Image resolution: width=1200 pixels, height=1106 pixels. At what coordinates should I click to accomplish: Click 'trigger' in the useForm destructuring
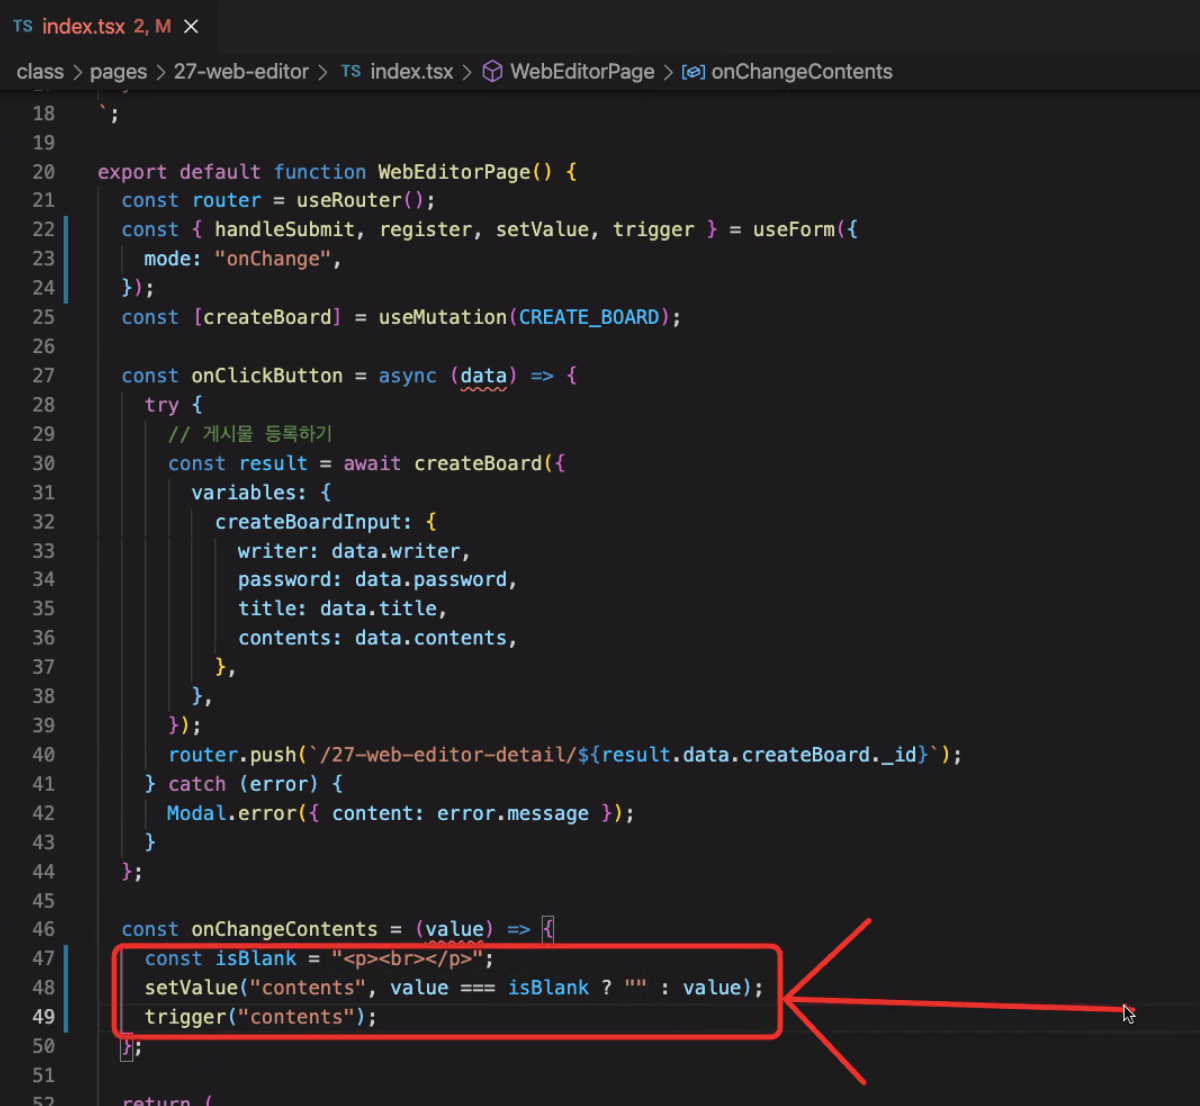coord(653,230)
